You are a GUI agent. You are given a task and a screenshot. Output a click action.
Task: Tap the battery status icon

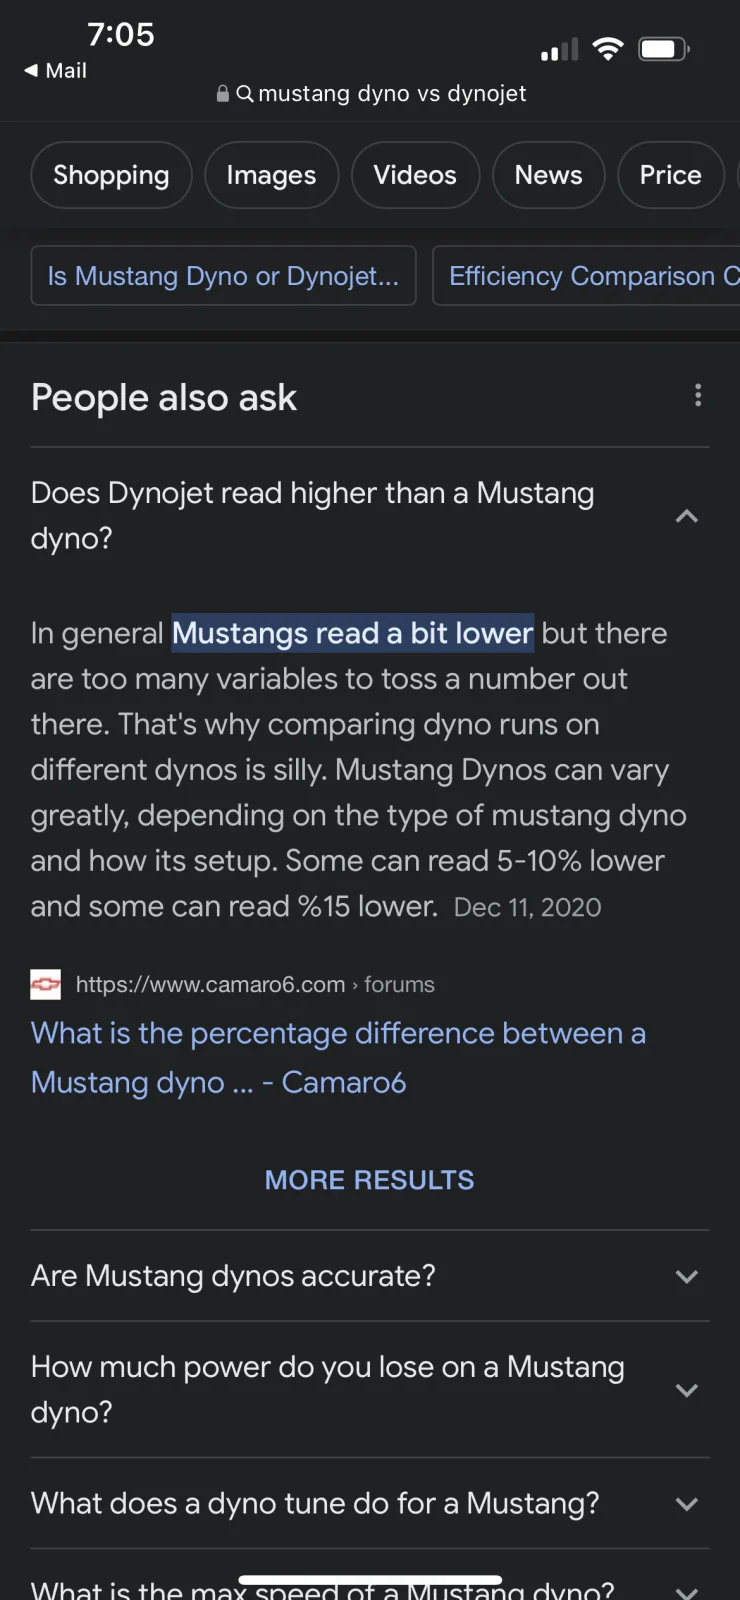[x=663, y=49]
